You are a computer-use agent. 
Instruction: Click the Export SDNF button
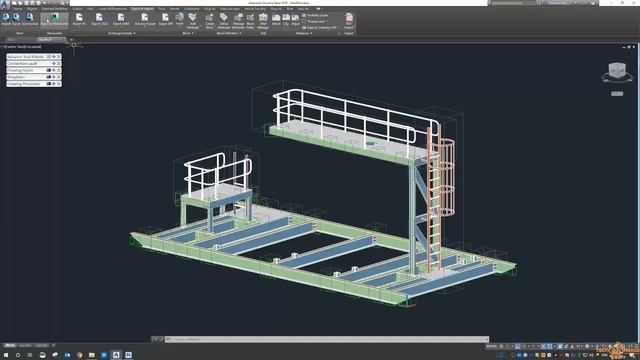[121, 19]
